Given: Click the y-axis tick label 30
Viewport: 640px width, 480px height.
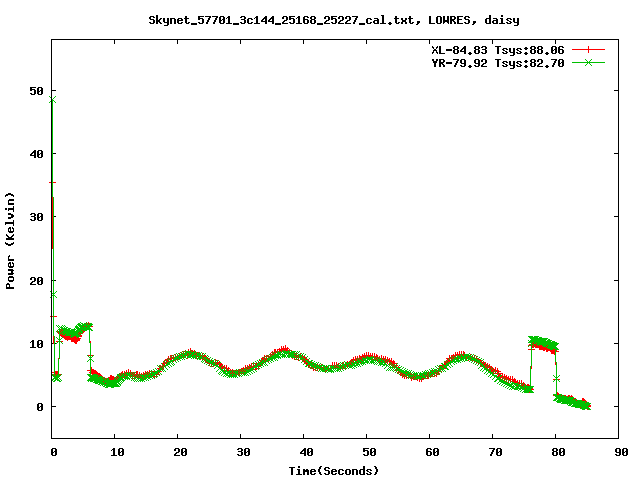Looking at the screenshot, I should [36, 217].
